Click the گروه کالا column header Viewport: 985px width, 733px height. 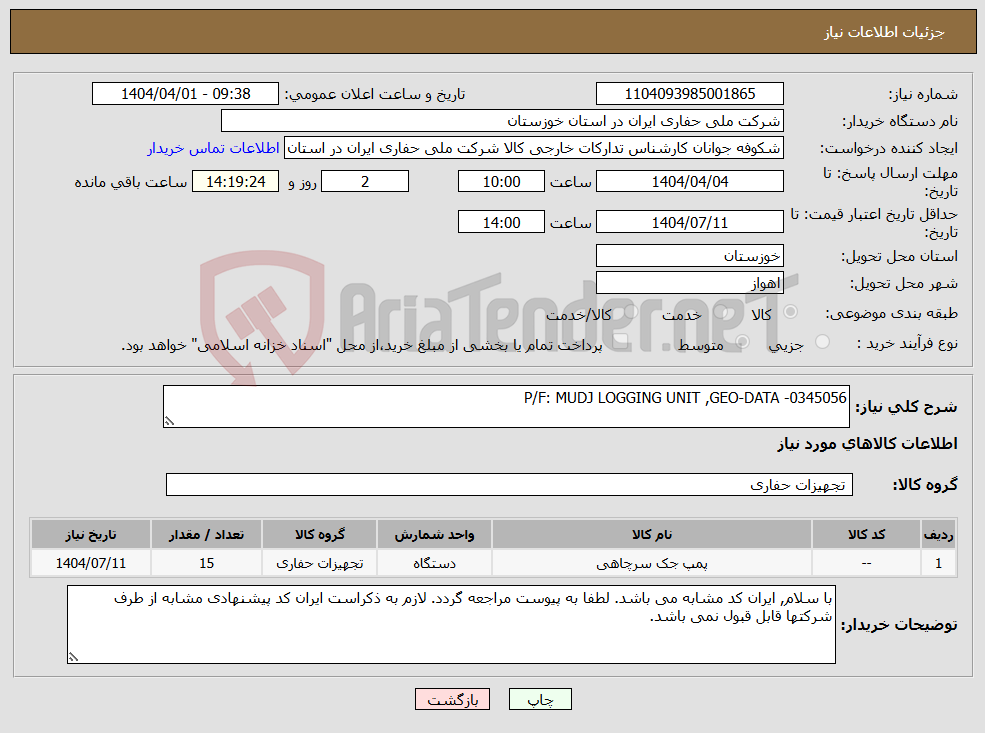(319, 535)
